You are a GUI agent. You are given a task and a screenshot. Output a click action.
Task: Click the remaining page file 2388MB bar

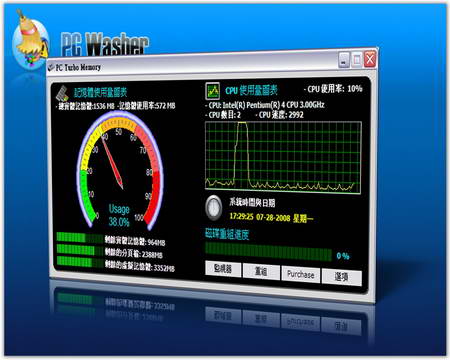click(79, 249)
